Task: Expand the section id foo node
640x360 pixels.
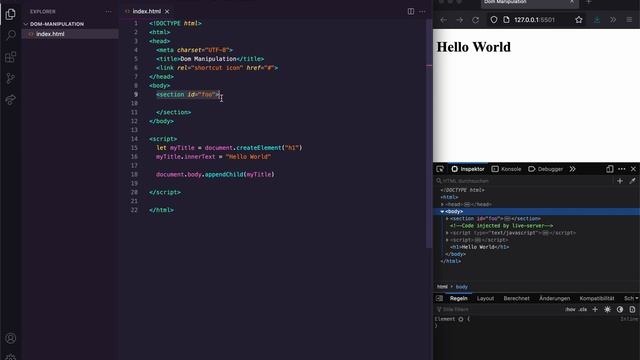Action: [447, 219]
